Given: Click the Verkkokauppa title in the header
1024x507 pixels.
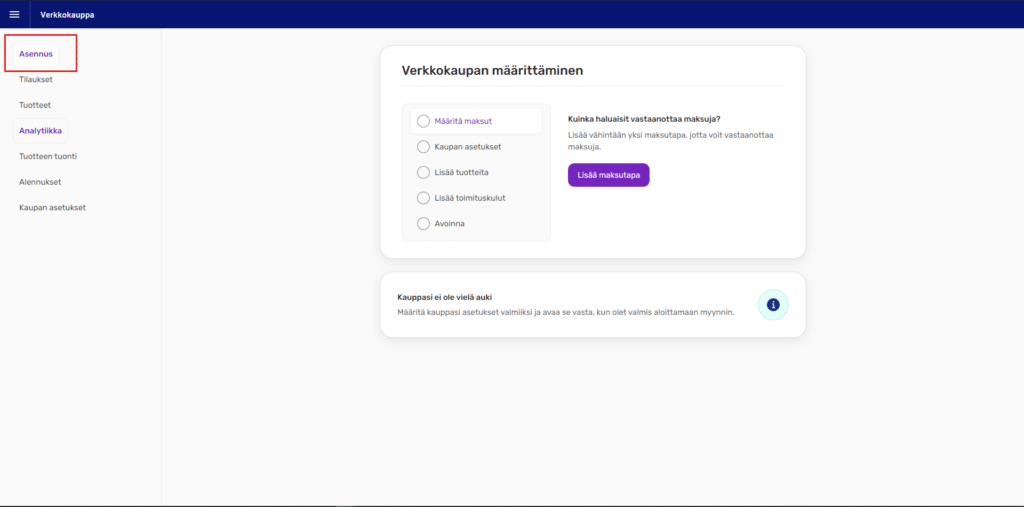Looking at the screenshot, I should (67, 14).
